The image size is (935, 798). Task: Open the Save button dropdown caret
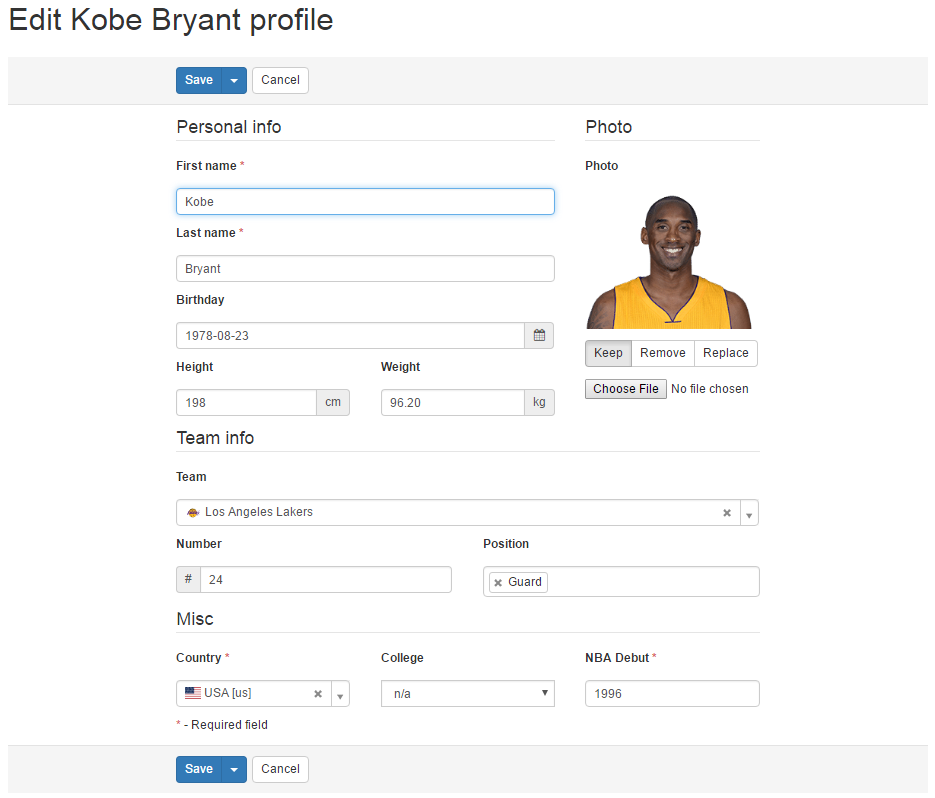click(x=232, y=80)
